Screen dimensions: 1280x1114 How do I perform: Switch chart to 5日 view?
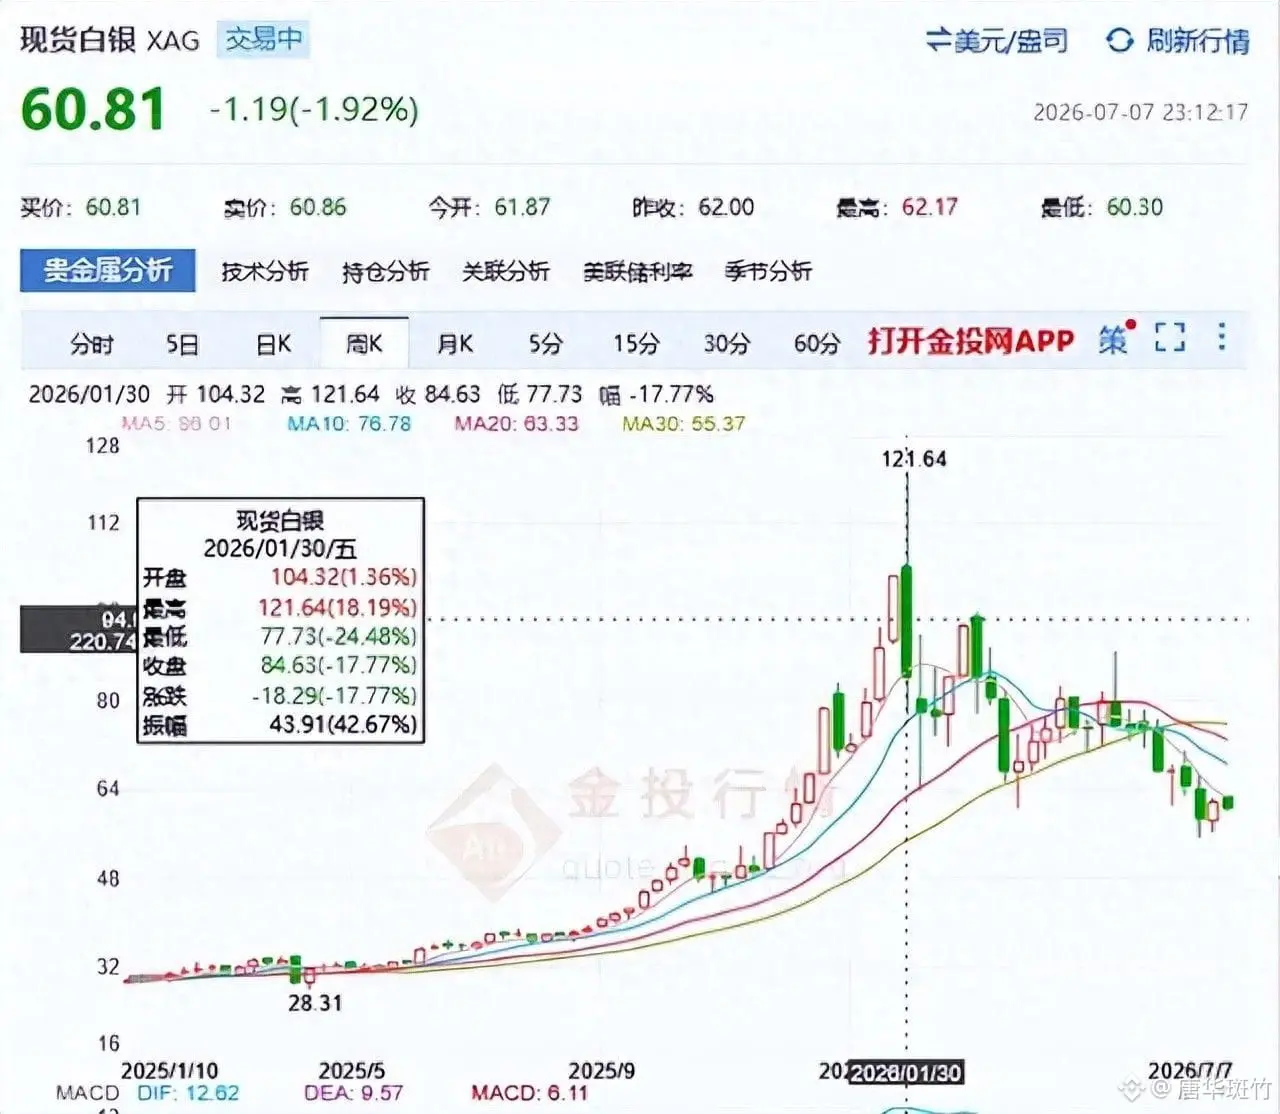[182, 344]
